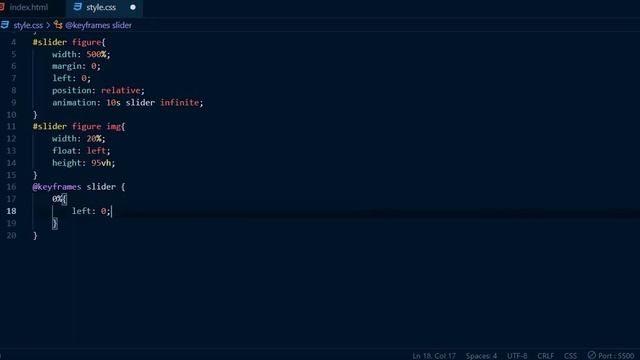Image resolution: width=640 pixels, height=360 pixels.
Task: Click the closing brace on line 10
Action: tap(35, 115)
